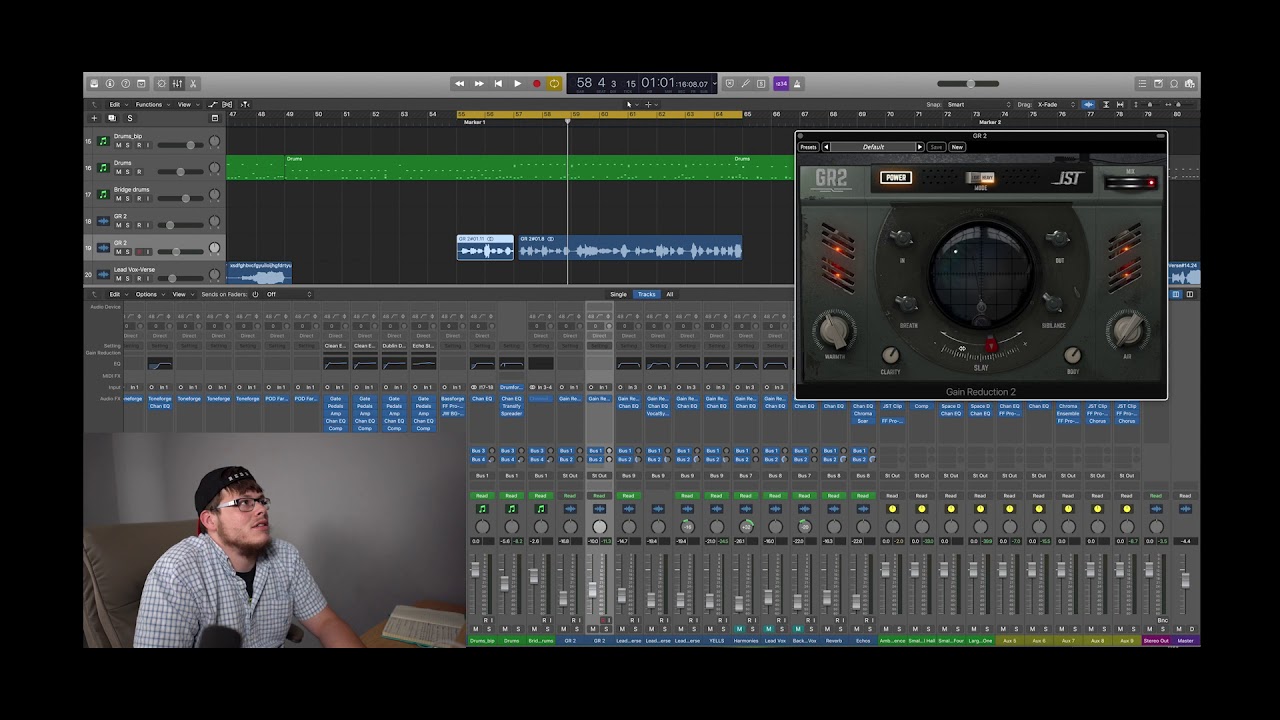
Task: Click the Rewind transport button
Action: pyautogui.click(x=460, y=84)
